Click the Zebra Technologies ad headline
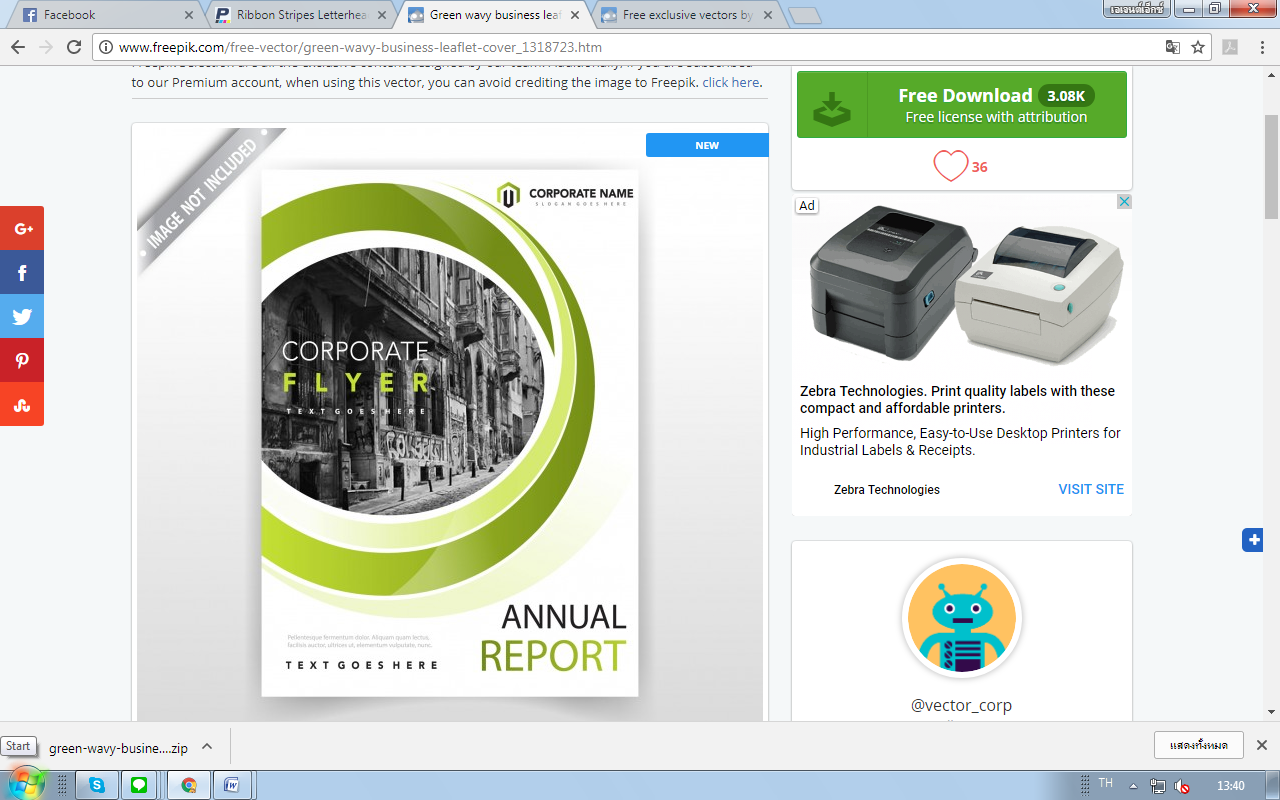The height and width of the screenshot is (800, 1280). coord(957,399)
